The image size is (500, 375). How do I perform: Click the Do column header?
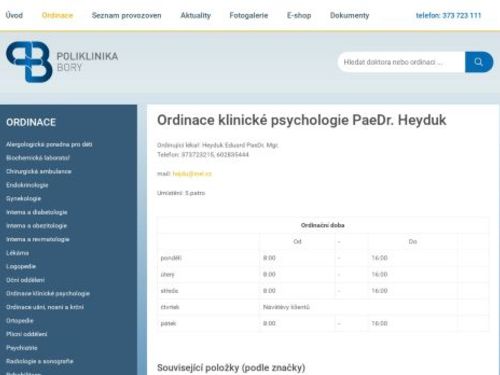(x=413, y=242)
